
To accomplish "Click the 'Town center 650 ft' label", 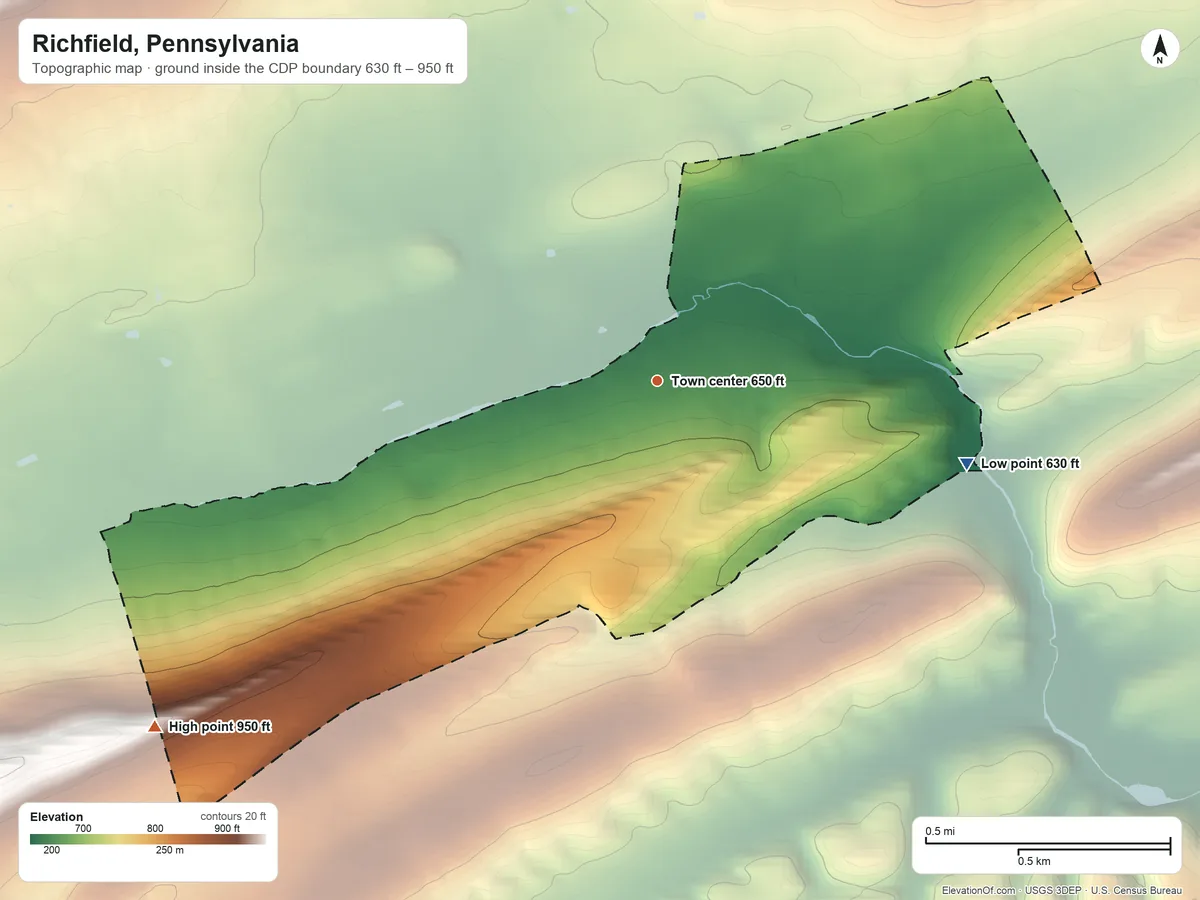I will tap(728, 381).
